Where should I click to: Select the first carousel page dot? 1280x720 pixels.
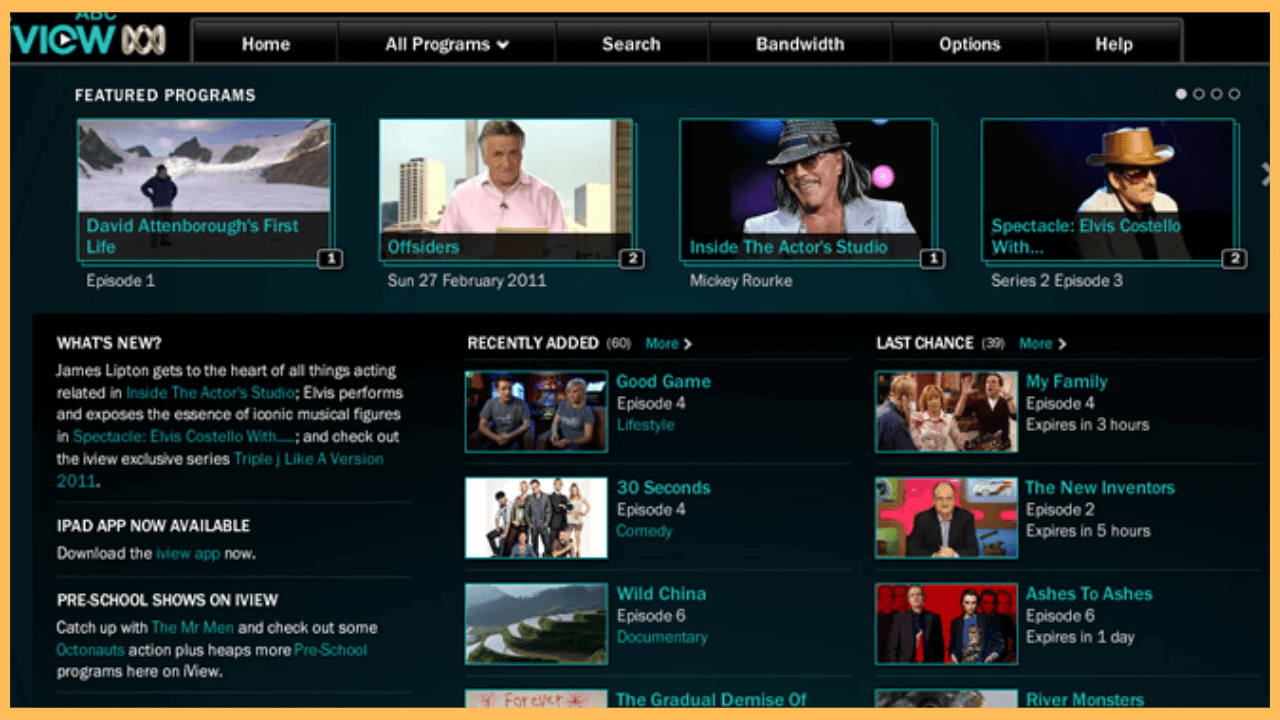click(1181, 94)
